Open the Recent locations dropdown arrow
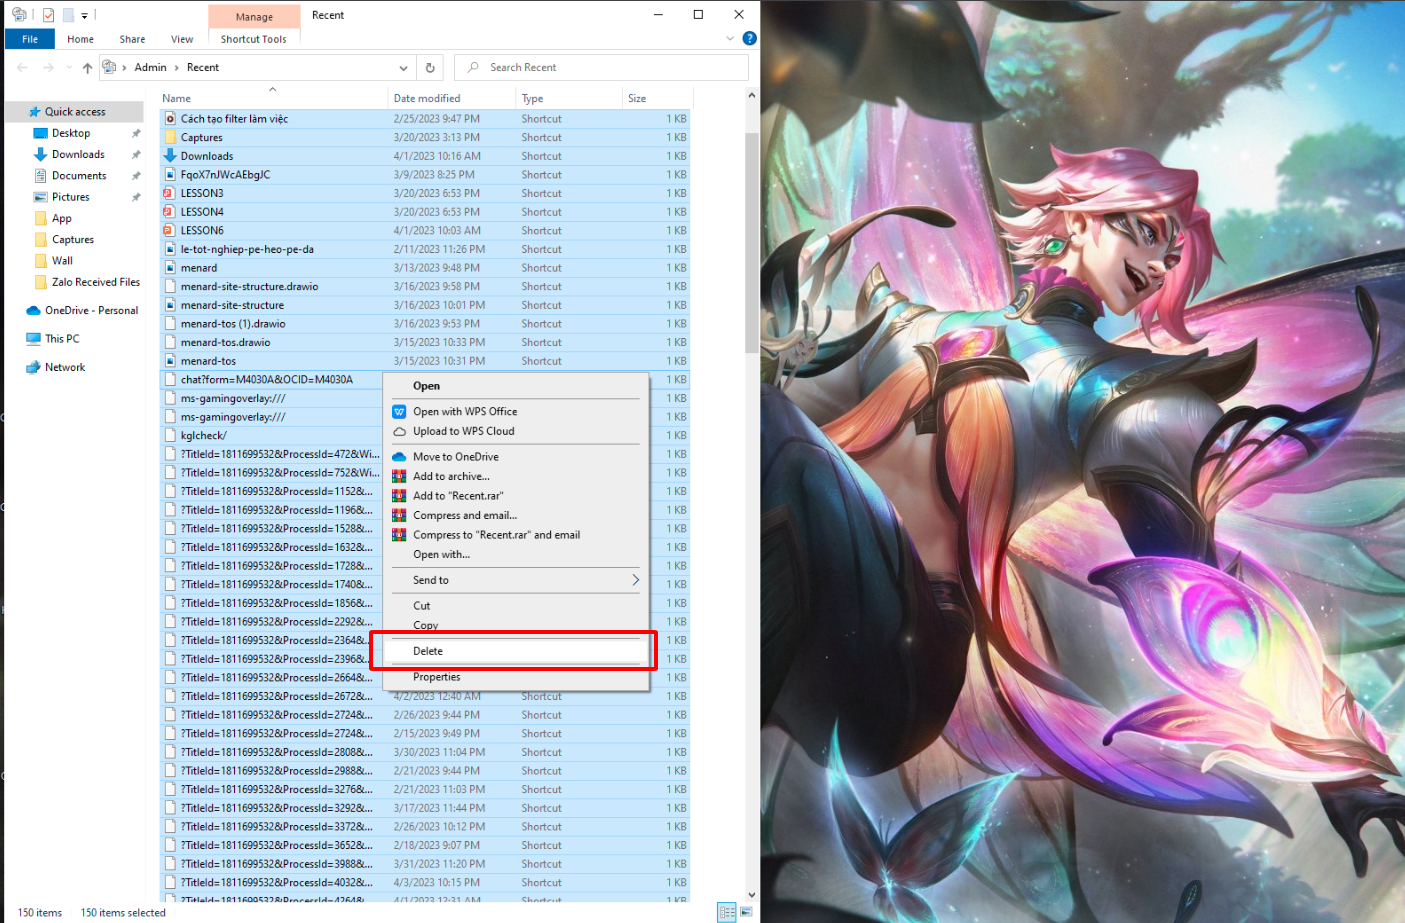The height and width of the screenshot is (923, 1405). click(x=68, y=67)
